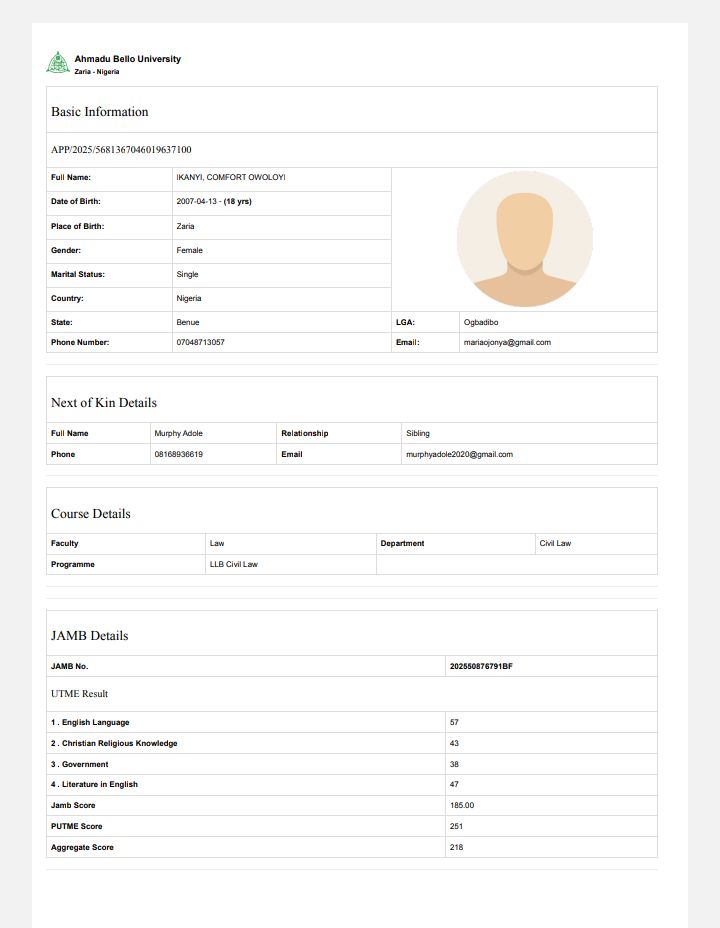
Task: Select the JAMB number 202550876791BF
Action: (x=481, y=666)
